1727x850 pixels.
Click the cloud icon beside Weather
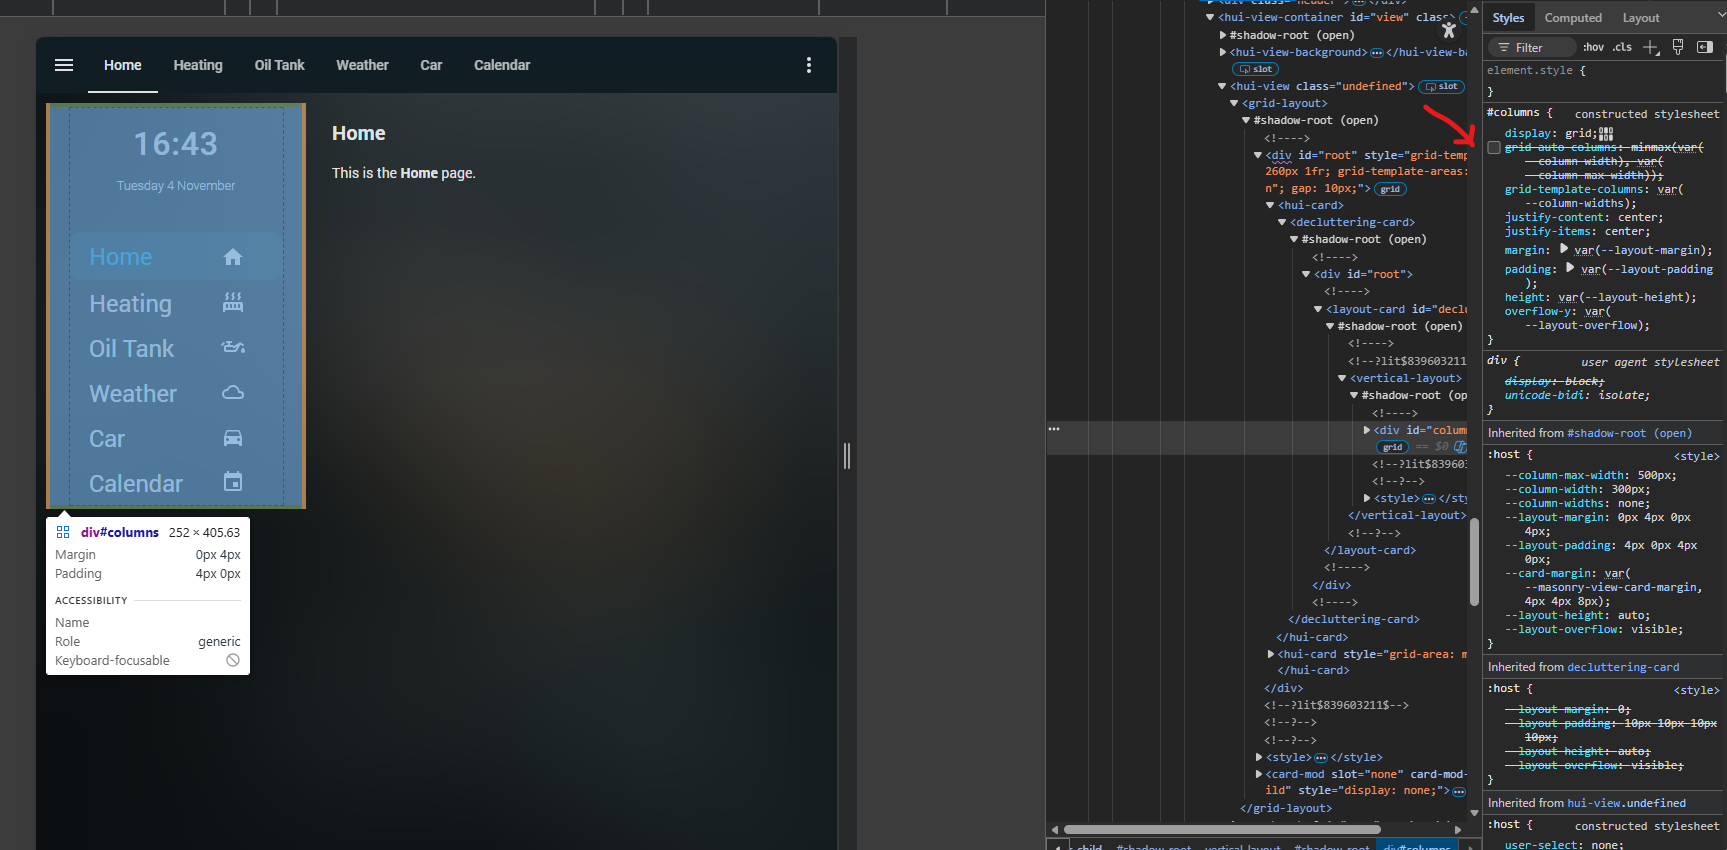(x=233, y=393)
